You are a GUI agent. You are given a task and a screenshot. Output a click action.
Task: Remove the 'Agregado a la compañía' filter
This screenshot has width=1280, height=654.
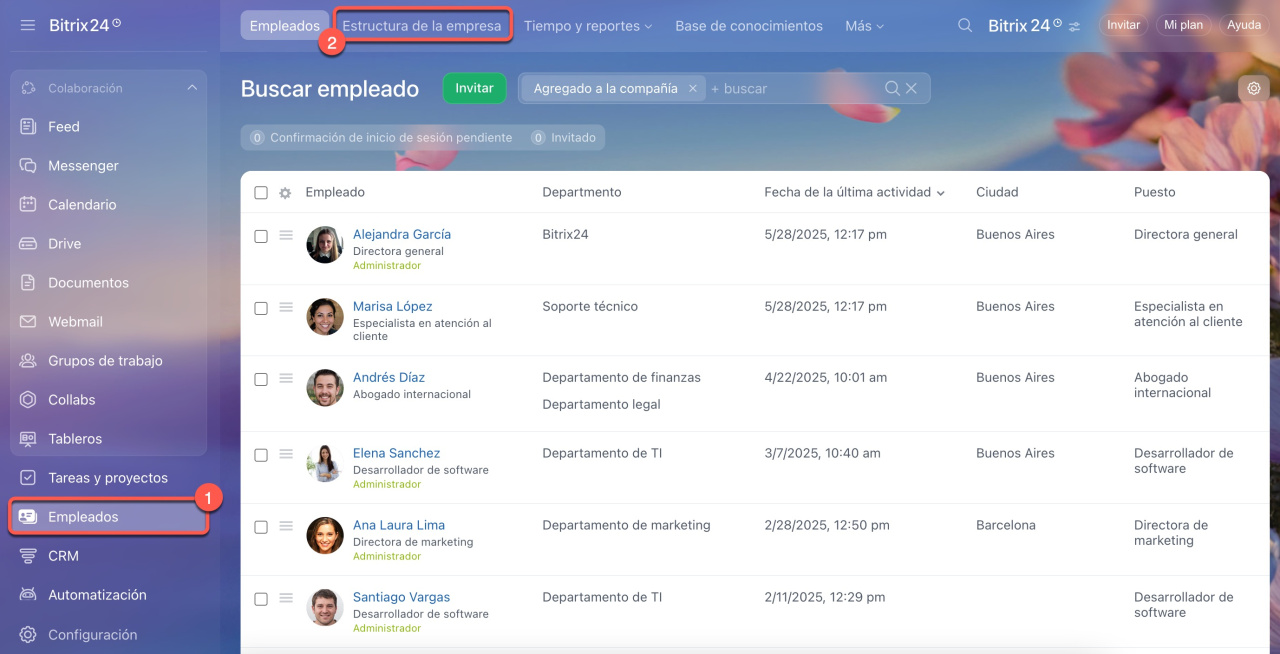[692, 89]
